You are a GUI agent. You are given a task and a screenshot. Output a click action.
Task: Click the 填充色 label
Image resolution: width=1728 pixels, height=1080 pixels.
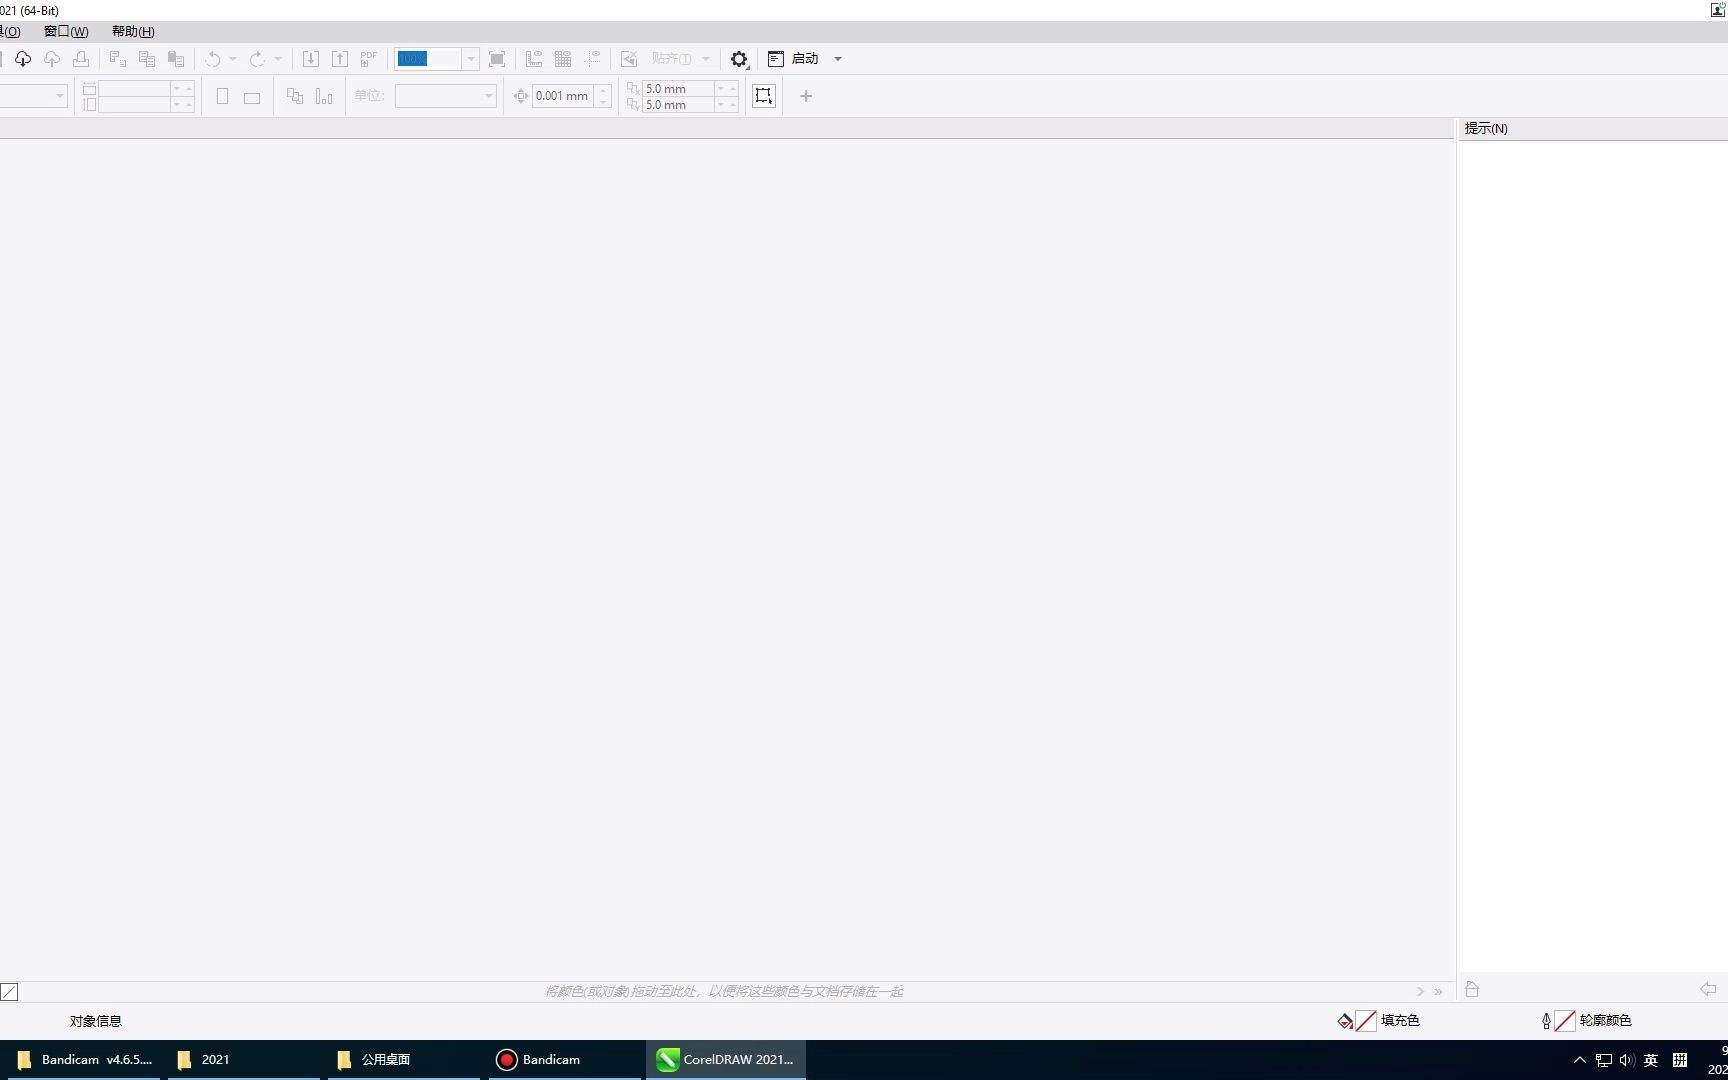[1400, 1021]
